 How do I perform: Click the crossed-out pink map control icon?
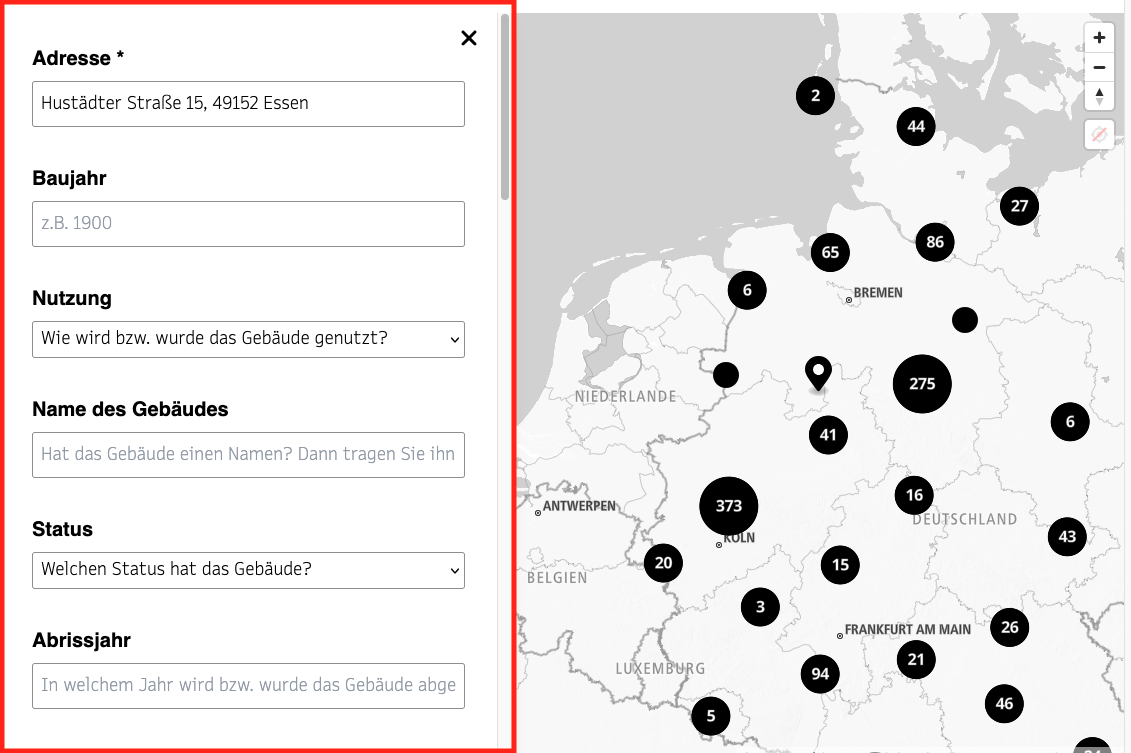point(1099,134)
